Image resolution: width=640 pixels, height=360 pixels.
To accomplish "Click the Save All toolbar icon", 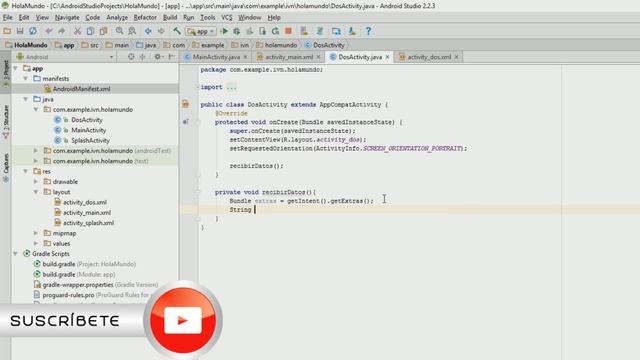I will 20,31.
